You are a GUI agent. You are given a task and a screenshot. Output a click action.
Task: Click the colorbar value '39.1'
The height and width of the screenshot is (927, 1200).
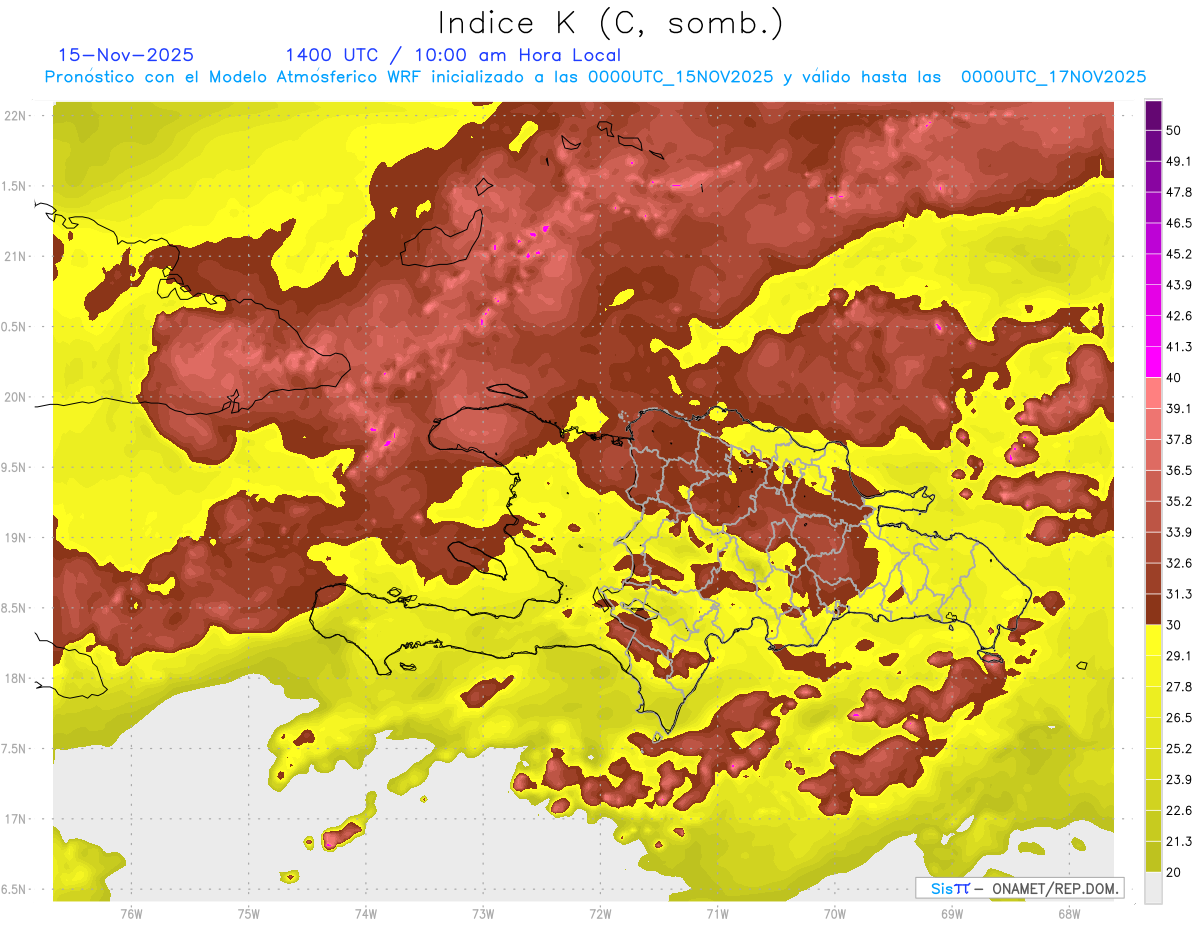[x=1178, y=408]
